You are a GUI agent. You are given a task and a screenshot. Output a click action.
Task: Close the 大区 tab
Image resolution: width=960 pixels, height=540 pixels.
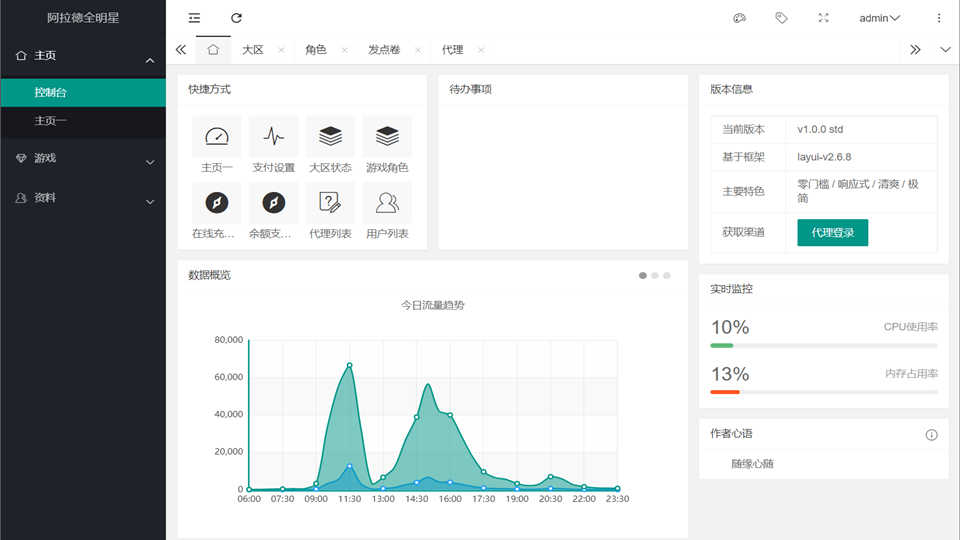coord(281,50)
